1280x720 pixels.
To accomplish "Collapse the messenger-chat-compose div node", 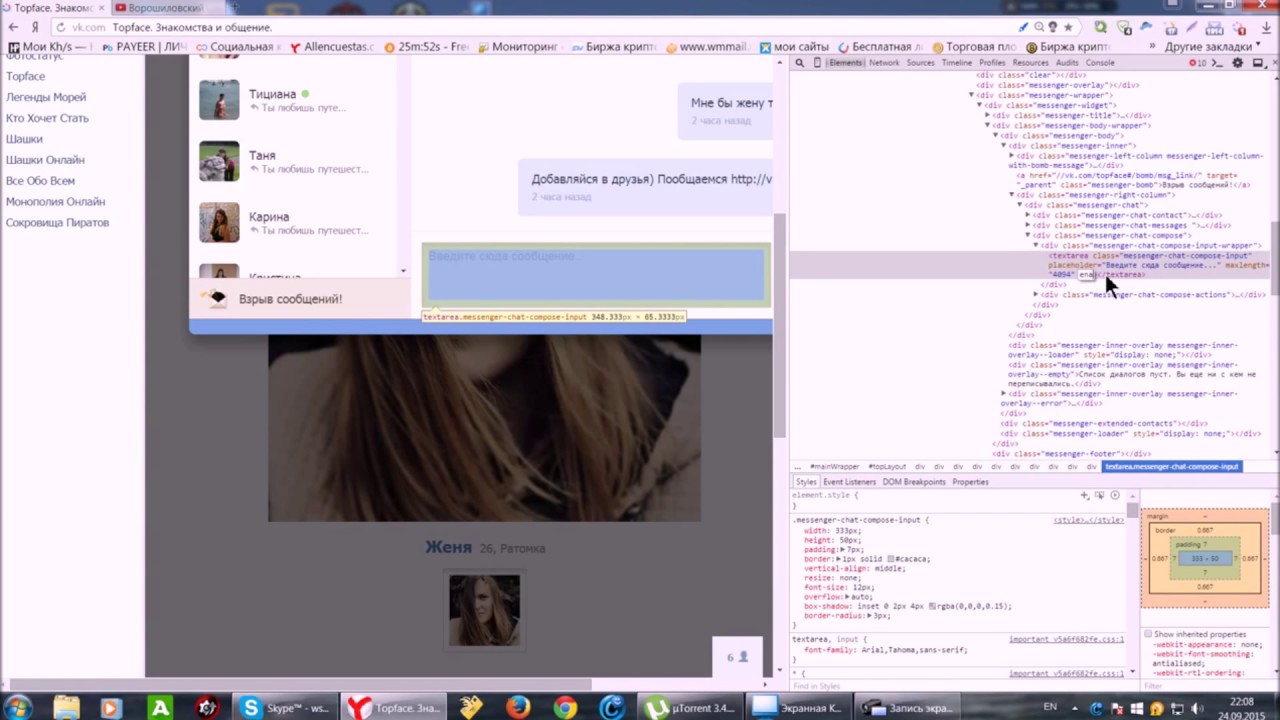I will (1027, 235).
